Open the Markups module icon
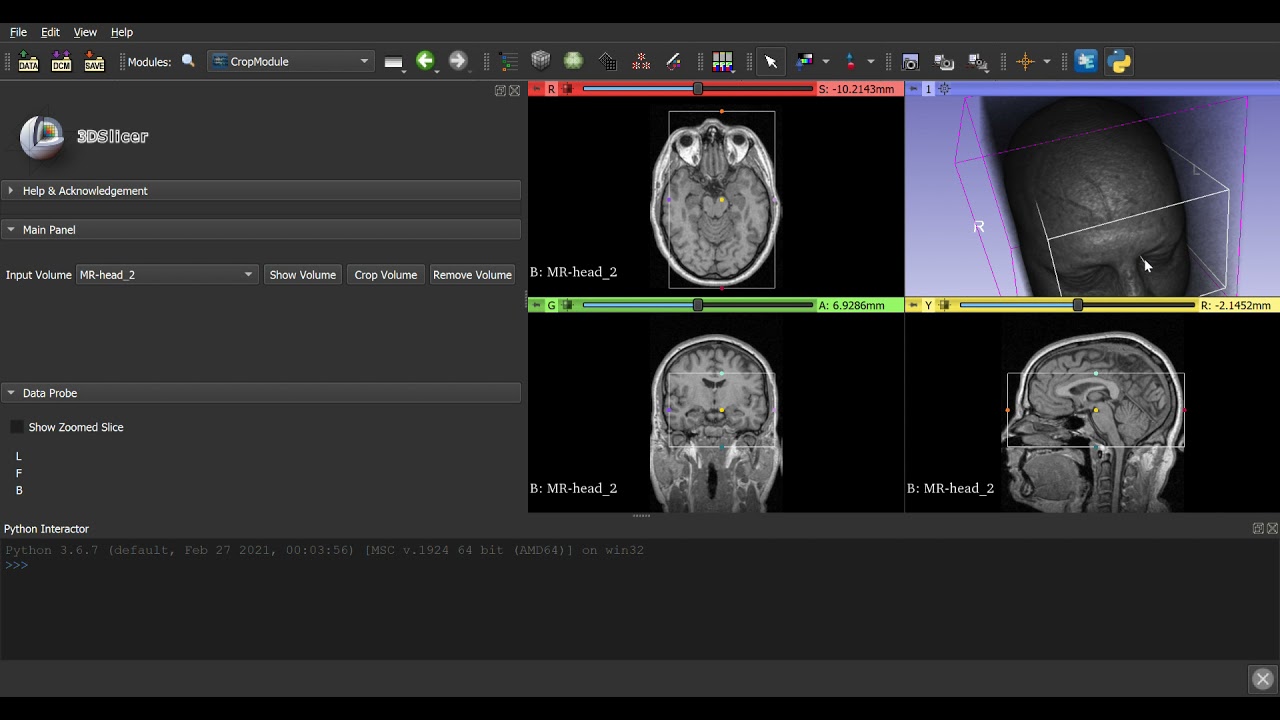The image size is (1280, 720). coord(641,61)
